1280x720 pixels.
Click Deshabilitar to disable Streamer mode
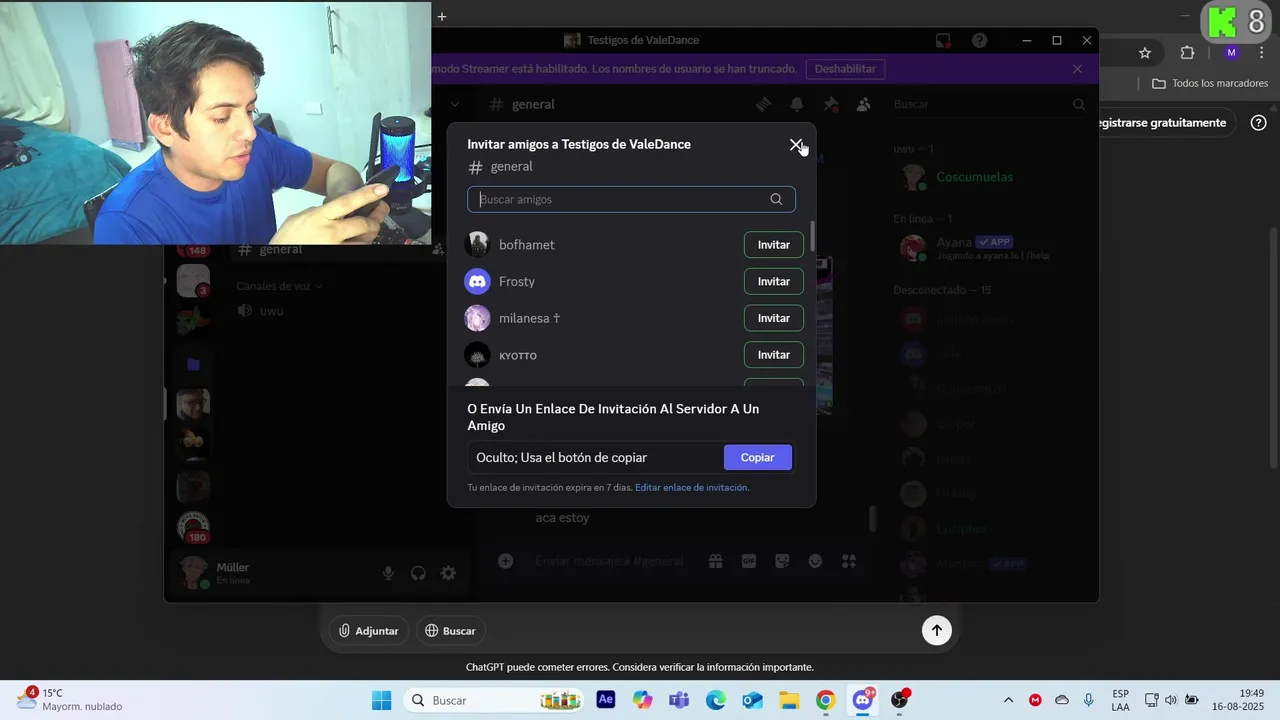click(x=845, y=69)
